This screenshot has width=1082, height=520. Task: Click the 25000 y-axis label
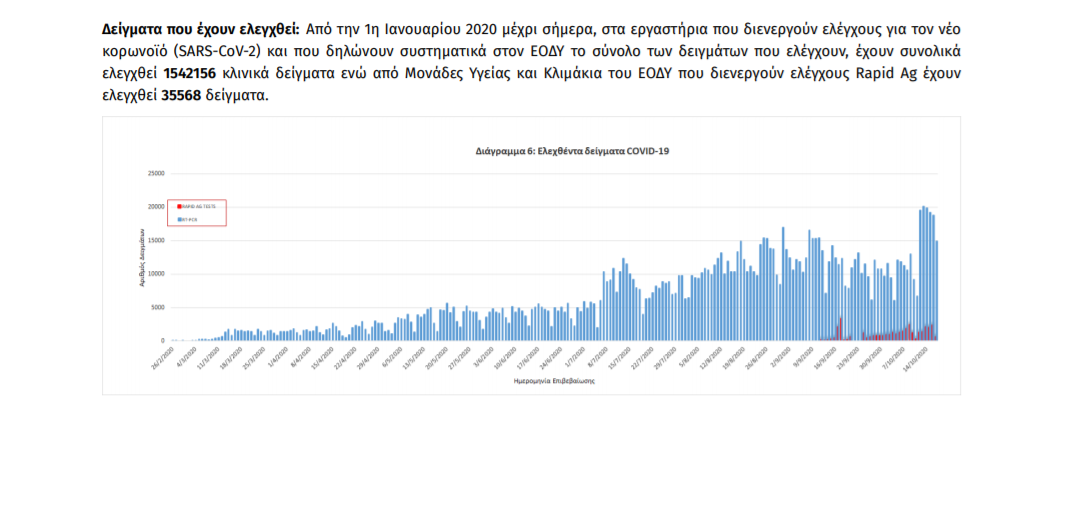[x=156, y=173]
